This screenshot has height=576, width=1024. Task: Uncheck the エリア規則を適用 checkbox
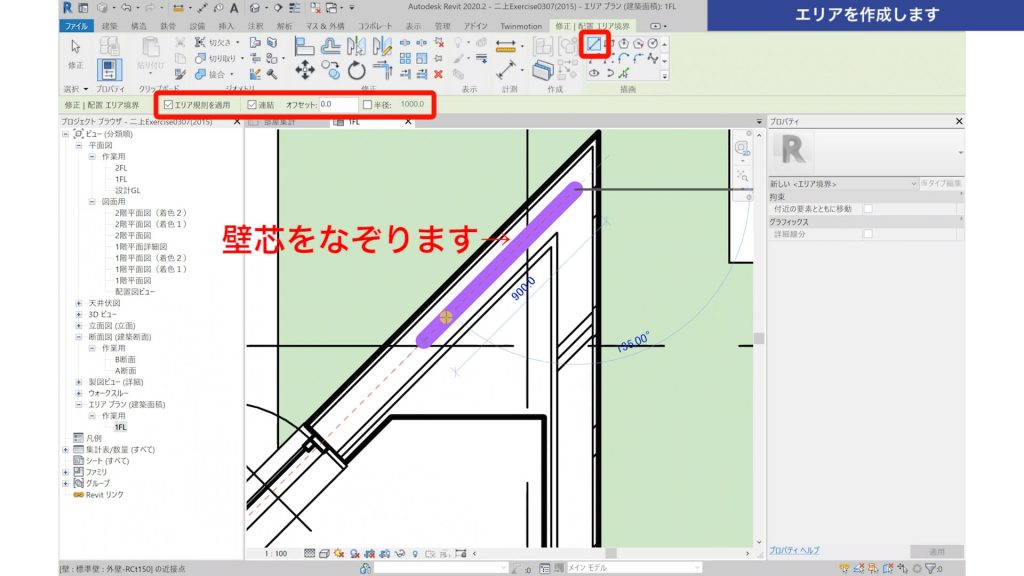coord(168,104)
